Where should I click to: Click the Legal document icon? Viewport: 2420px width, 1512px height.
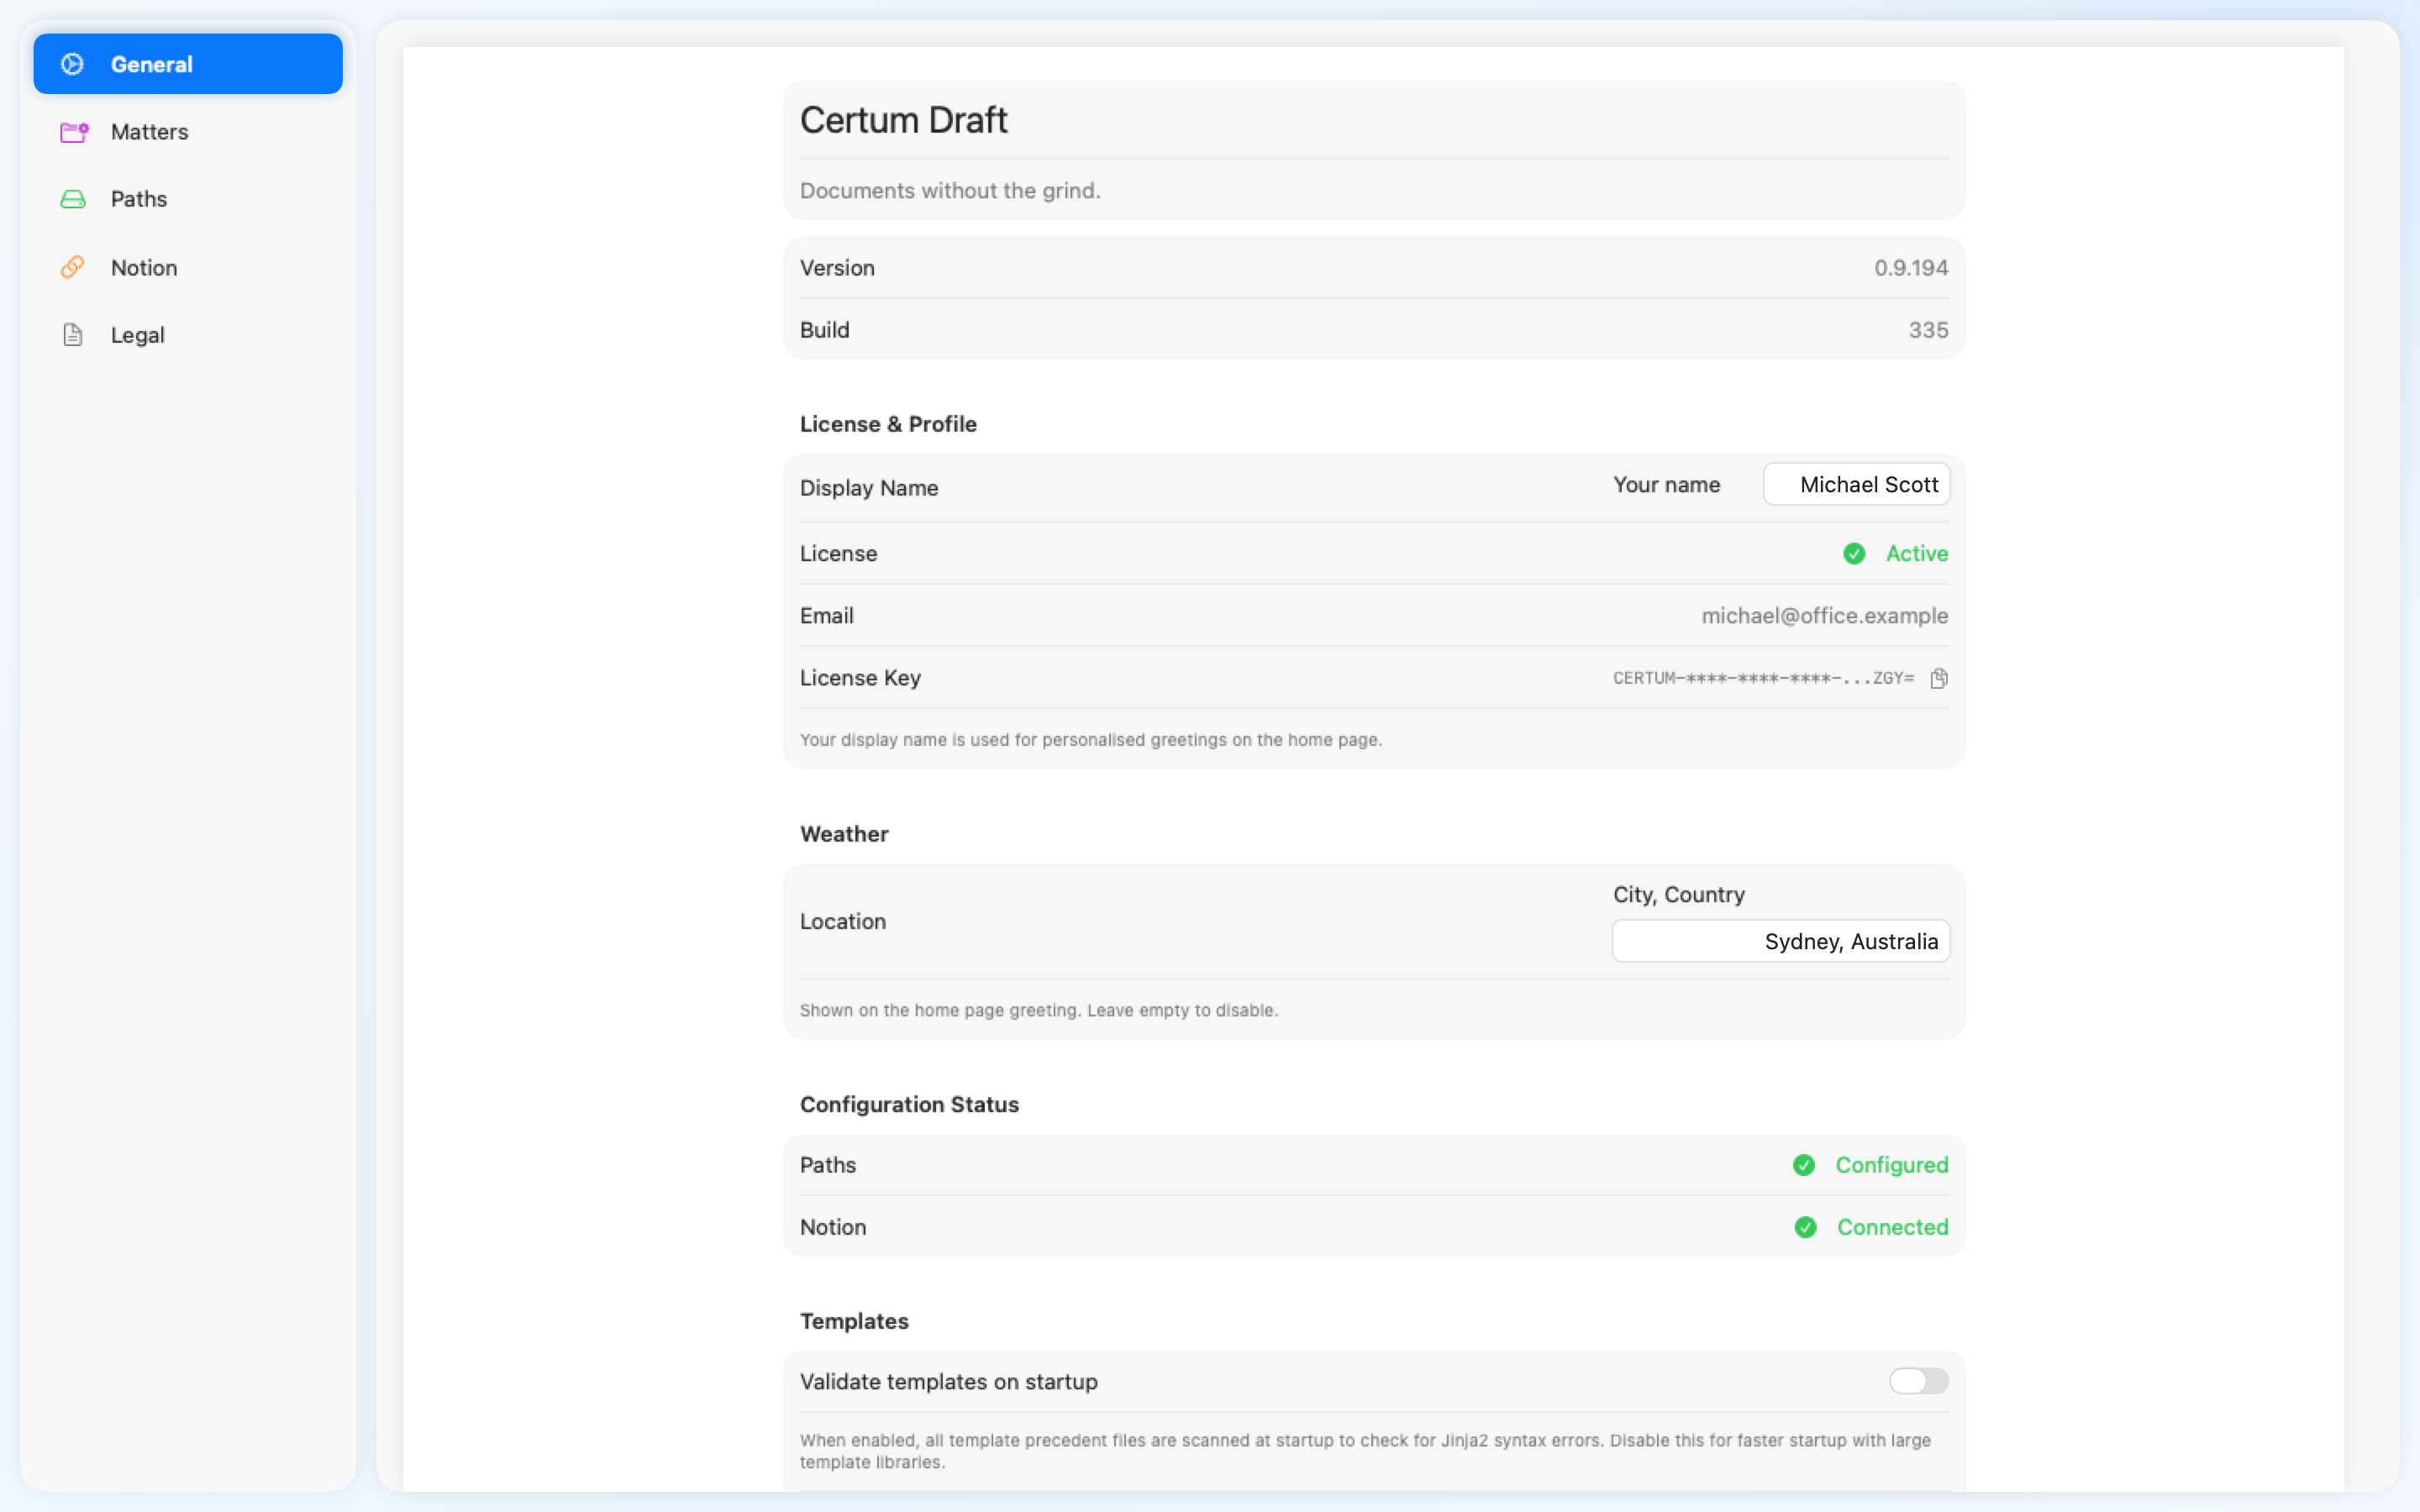pyautogui.click(x=72, y=335)
